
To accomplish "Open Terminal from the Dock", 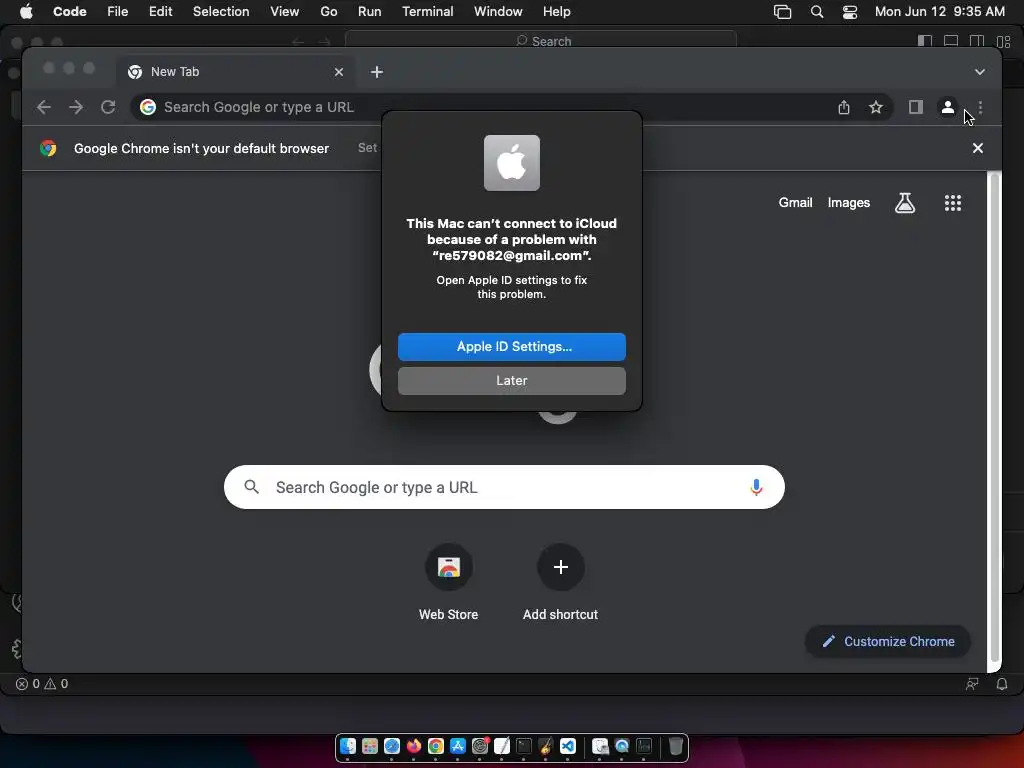I will 524,746.
